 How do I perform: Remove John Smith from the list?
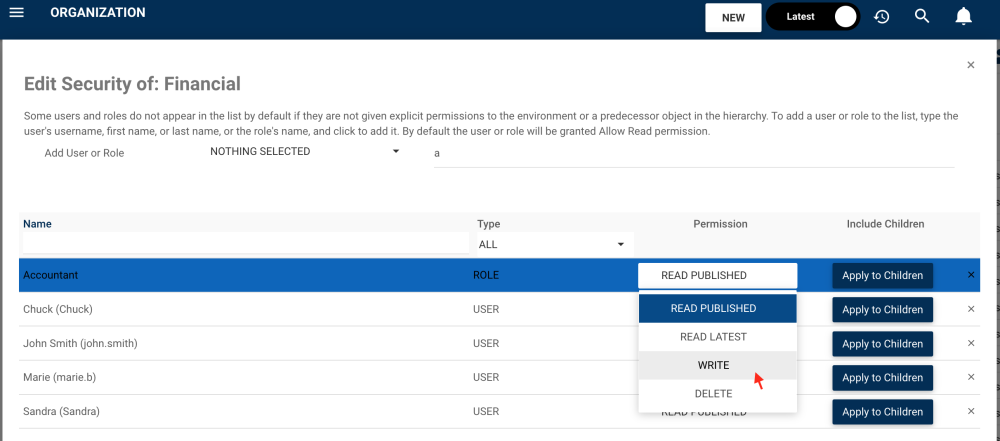click(971, 343)
